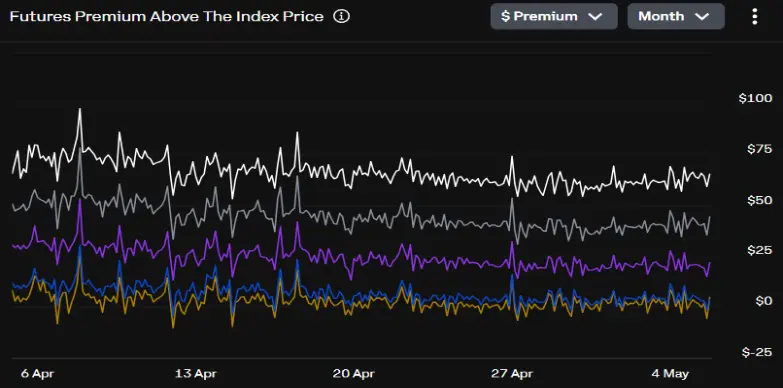Viewport: 783px width, 388px height.
Task: Click the 20 Apr date label
Action: click(x=354, y=374)
